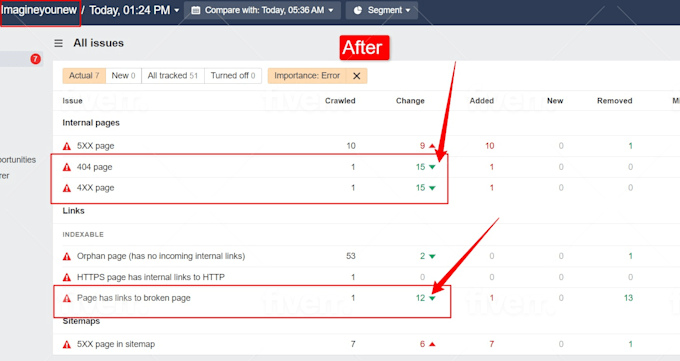Image resolution: width=680 pixels, height=361 pixels.
Task: Select the Turned off 0 tab
Action: tap(233, 75)
